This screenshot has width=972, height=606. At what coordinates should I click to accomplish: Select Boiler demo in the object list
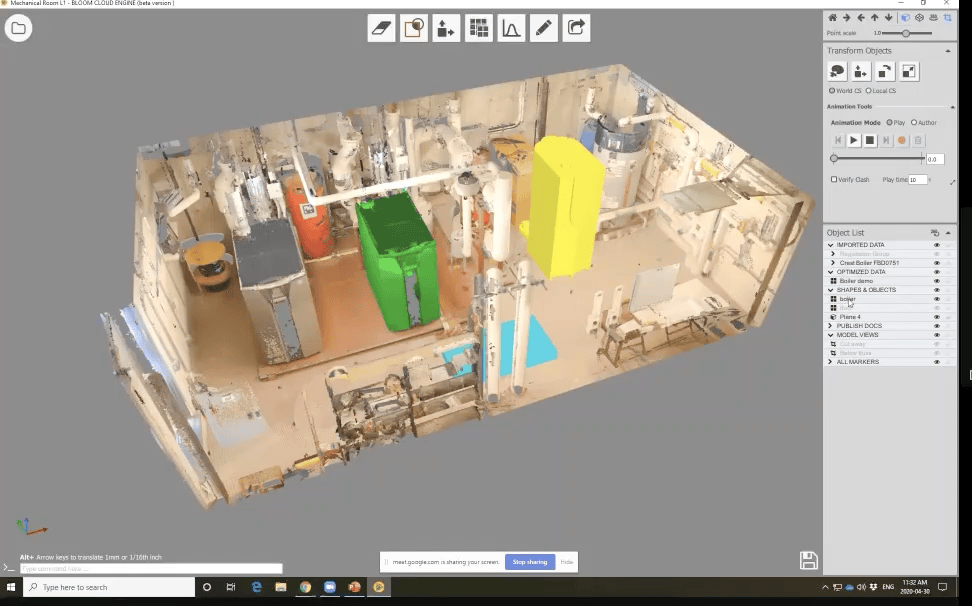[x=856, y=281]
